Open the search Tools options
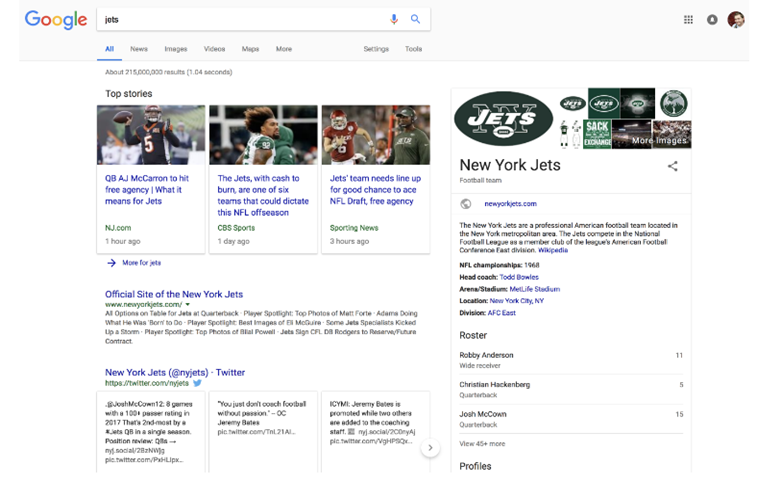This screenshot has width=780, height=480. [x=413, y=49]
